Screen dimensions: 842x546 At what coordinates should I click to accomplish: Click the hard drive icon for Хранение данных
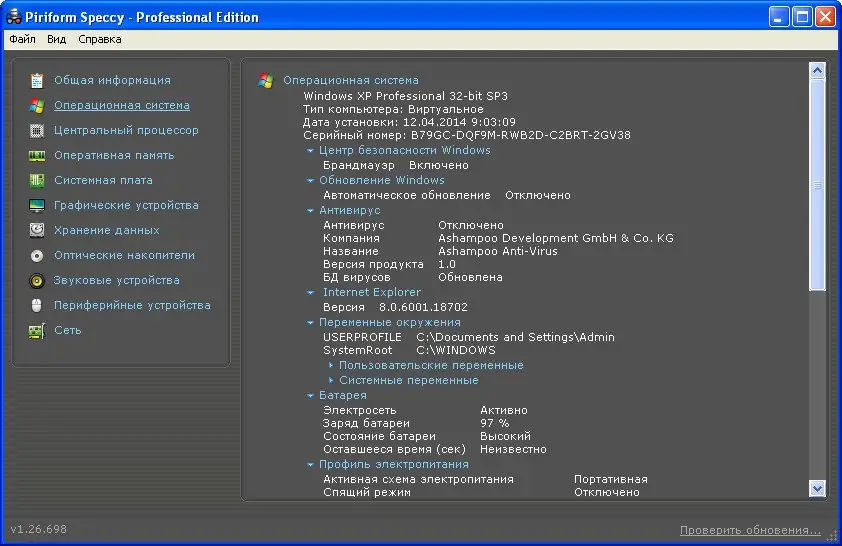pyautogui.click(x=37, y=230)
